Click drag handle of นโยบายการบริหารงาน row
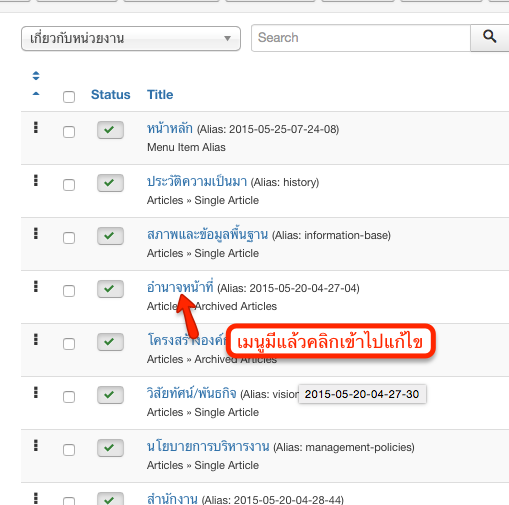Viewport: 509px width, 505px height. [36, 445]
